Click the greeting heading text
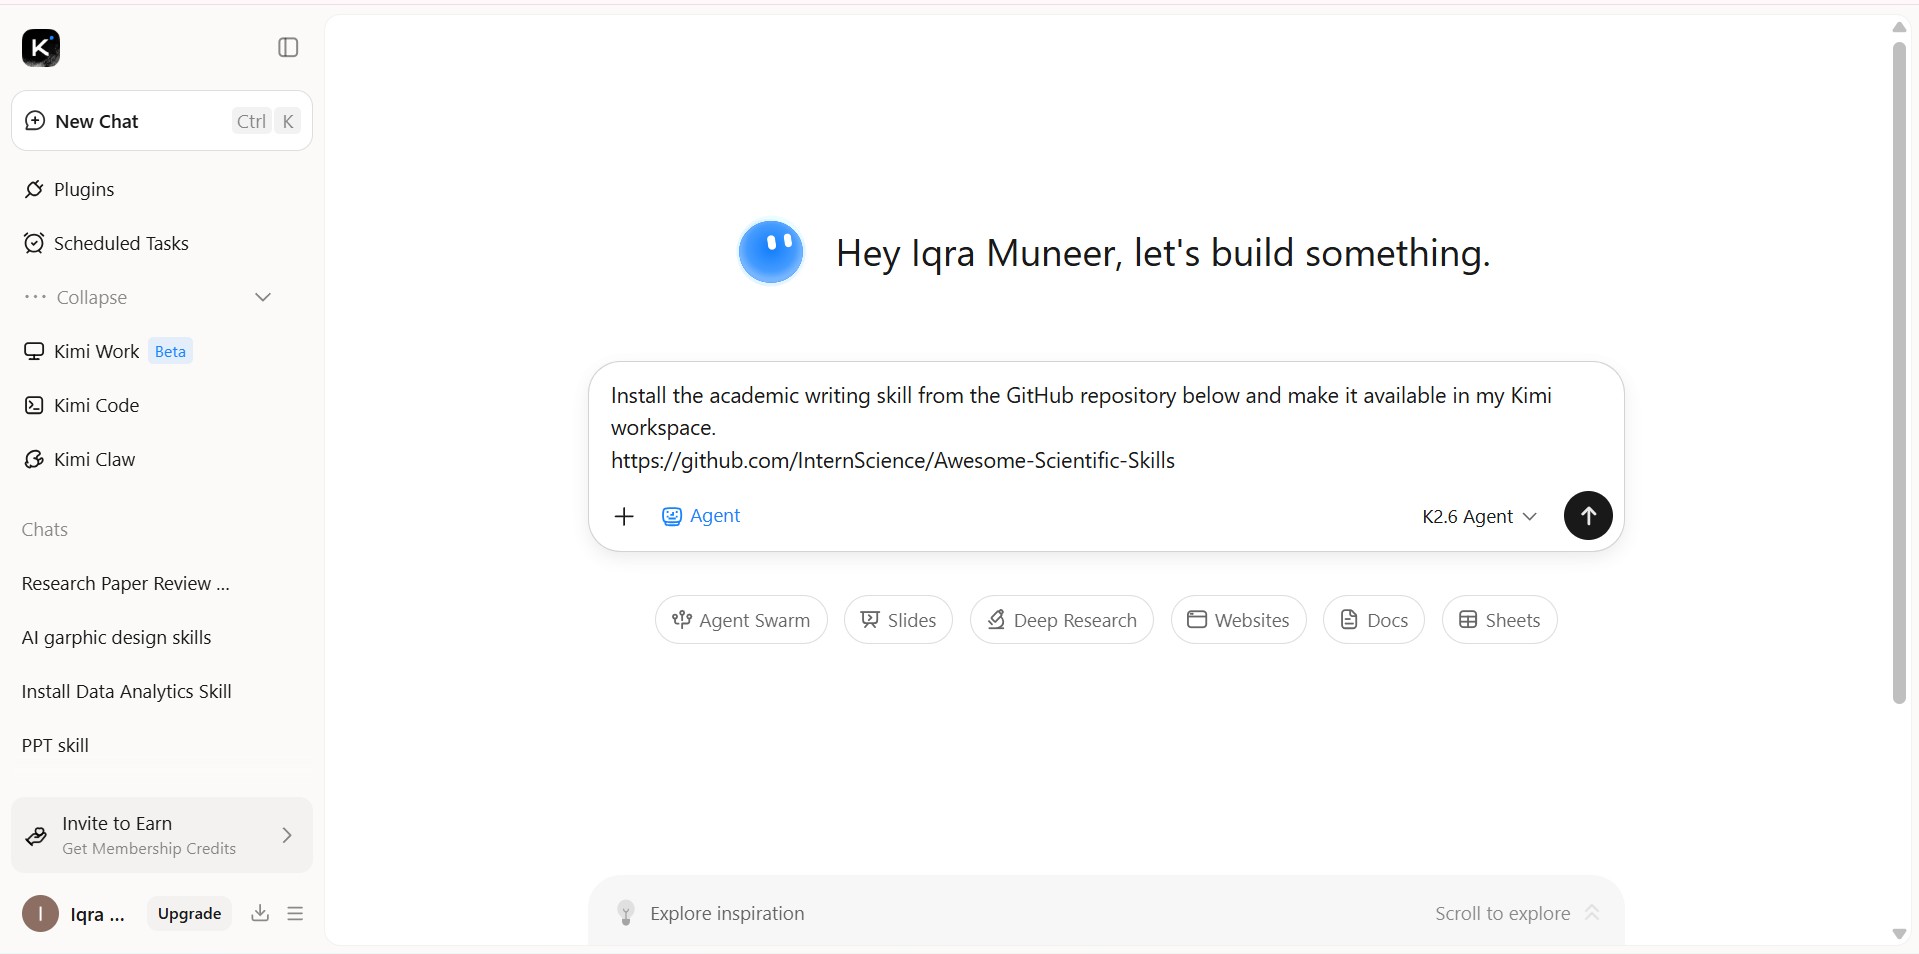1919x954 pixels. click(x=1163, y=253)
